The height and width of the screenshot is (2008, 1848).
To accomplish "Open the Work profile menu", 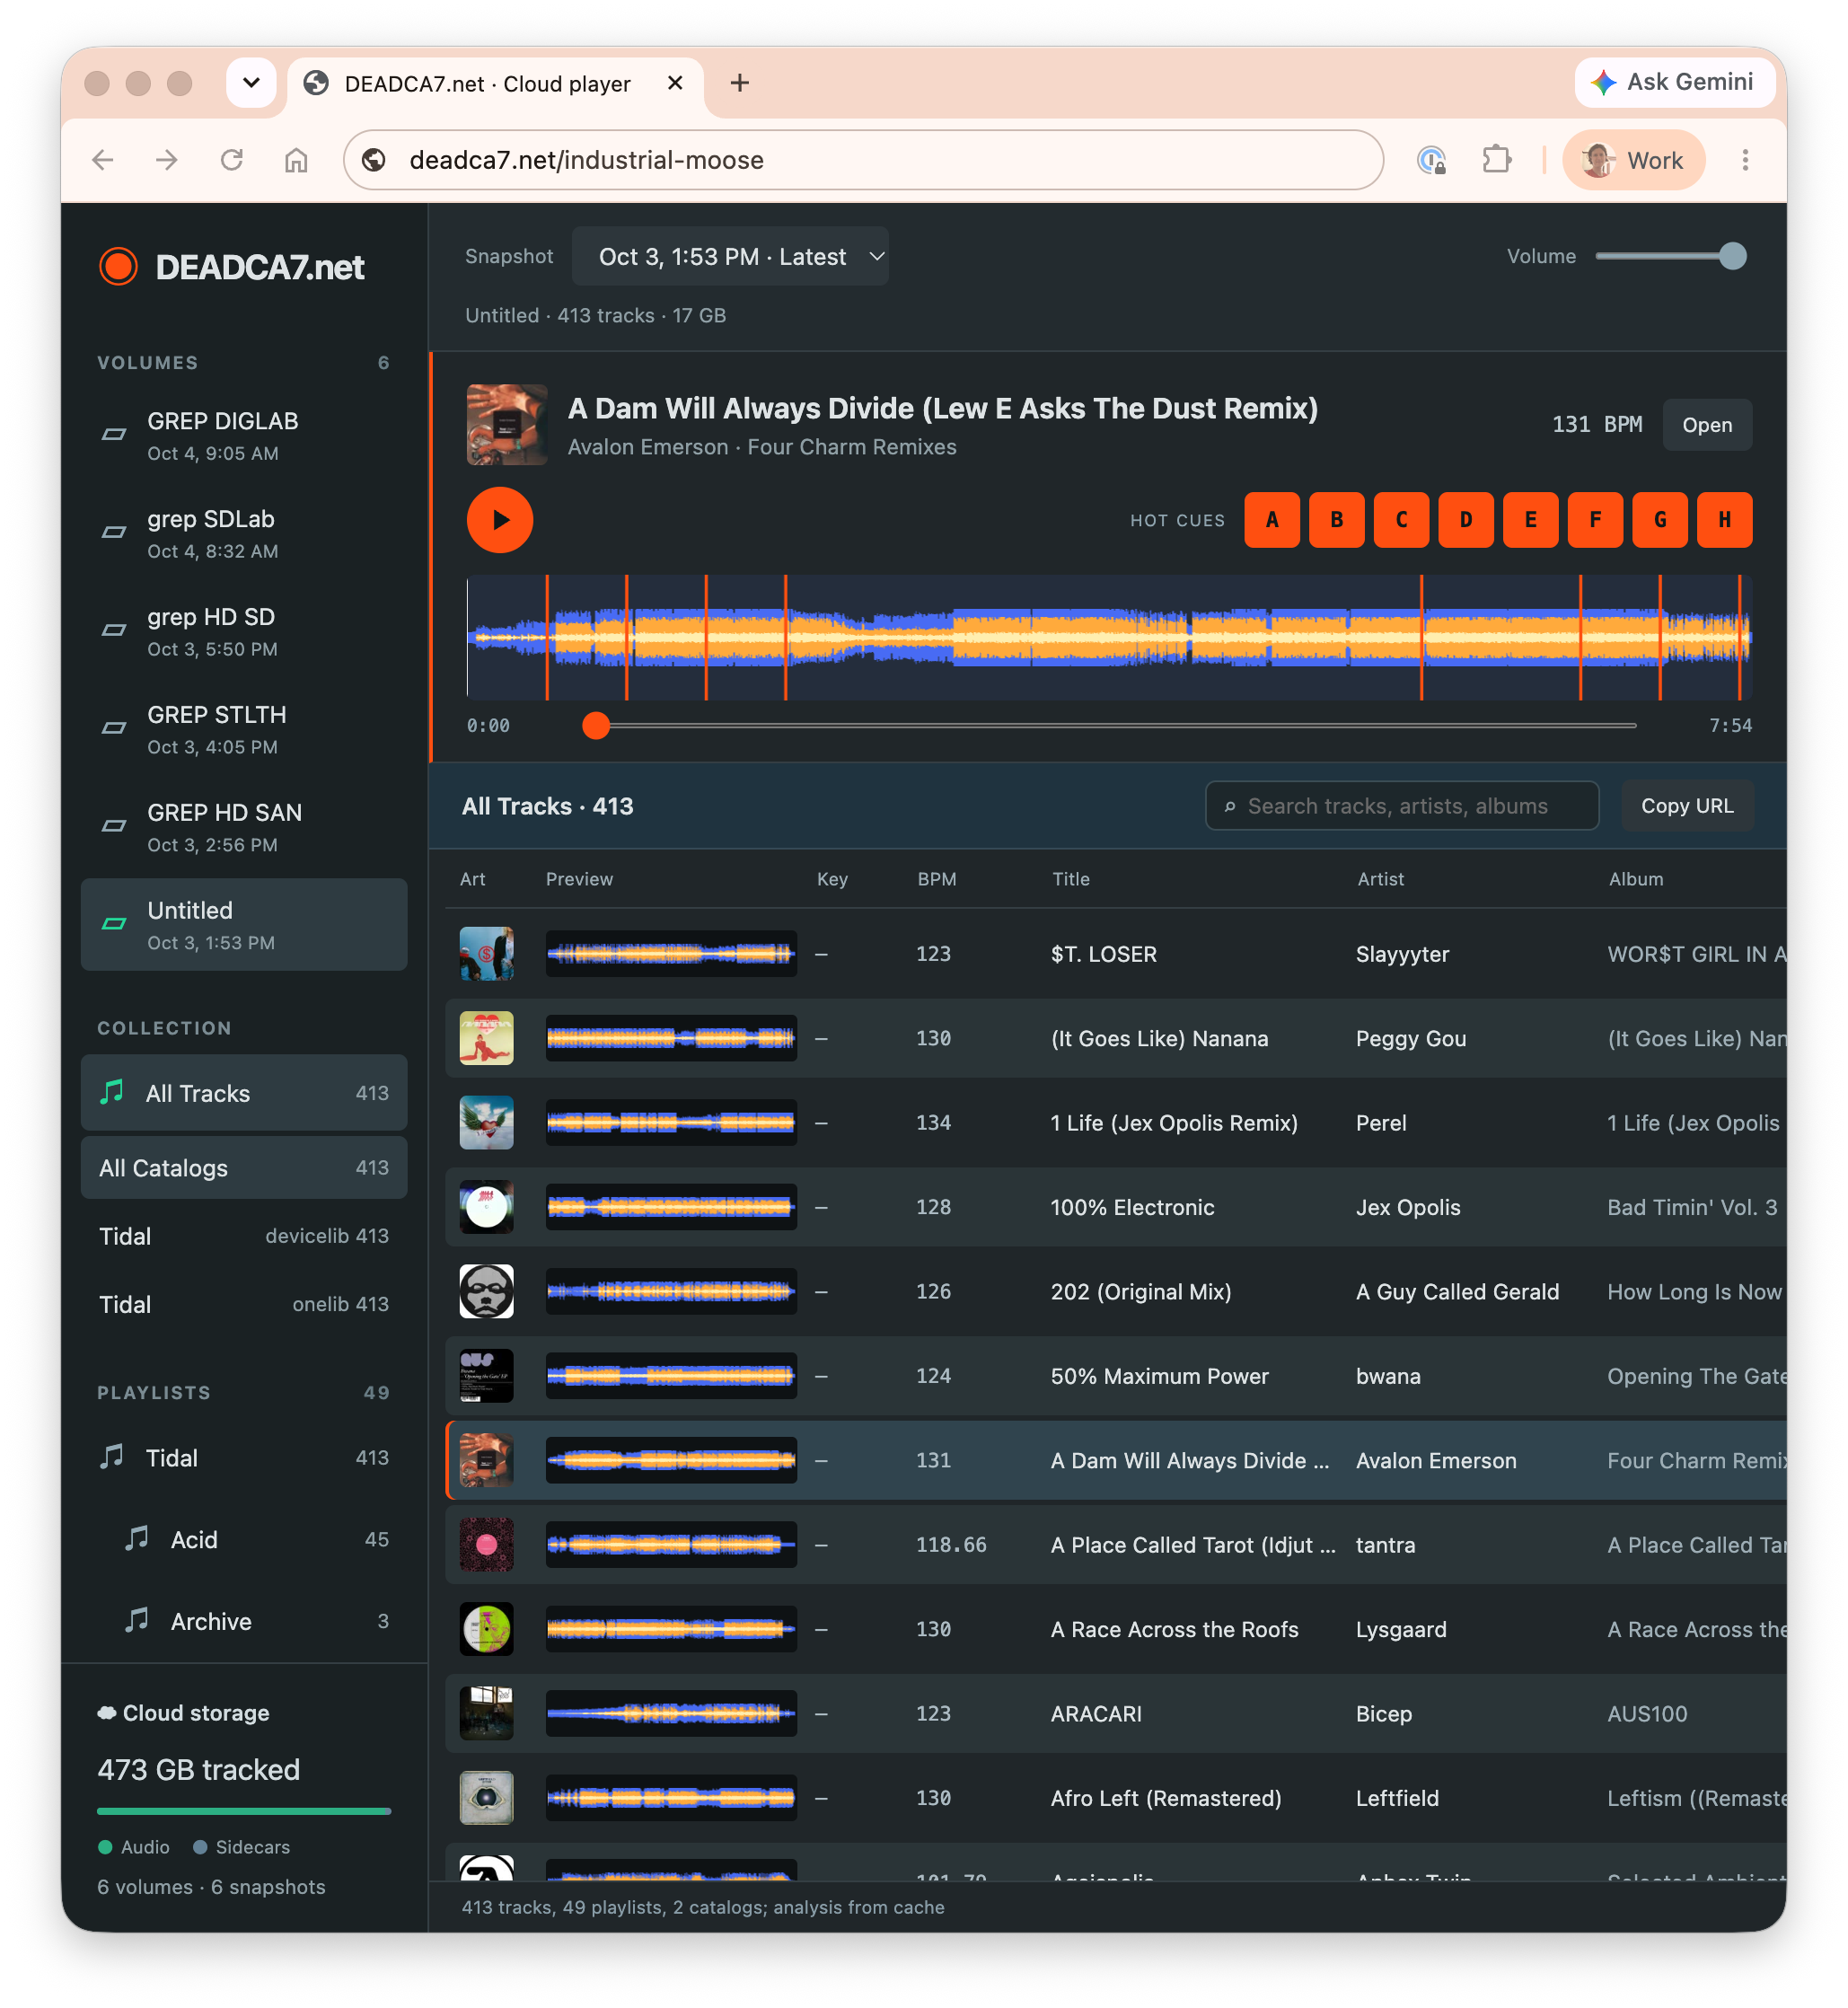I will [x=1633, y=160].
